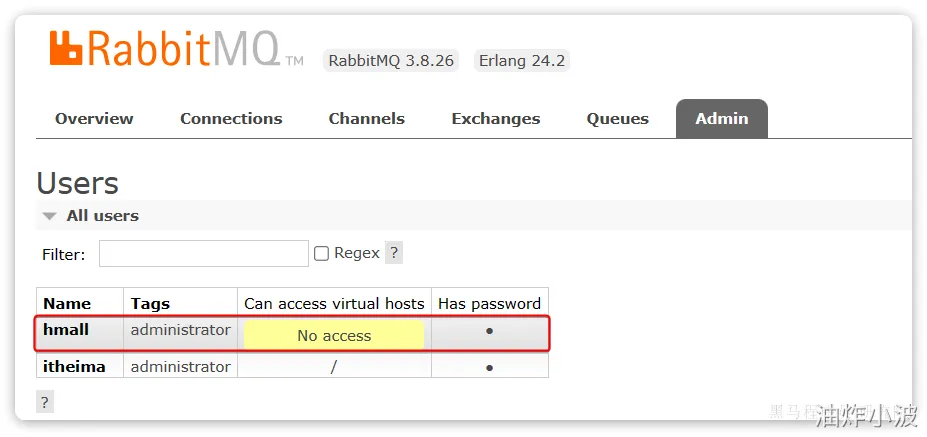The width and height of the screenshot is (927, 437).
Task: Enable the Regex filter checkbox
Action: click(321, 254)
